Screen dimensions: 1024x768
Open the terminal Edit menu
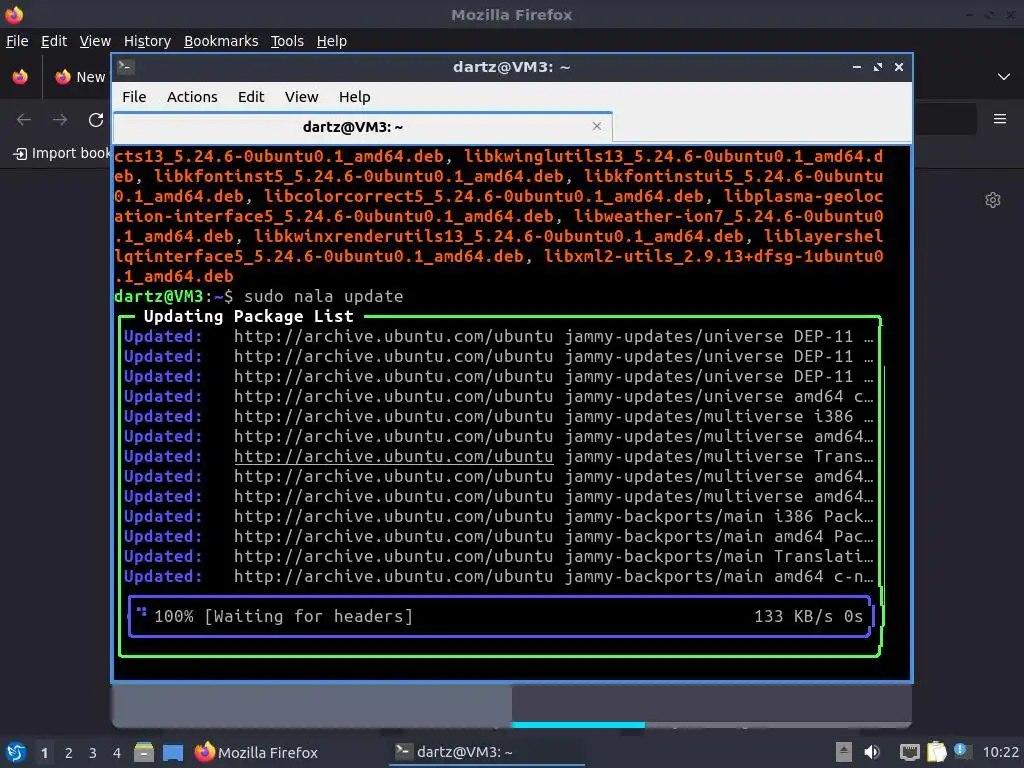click(x=251, y=97)
